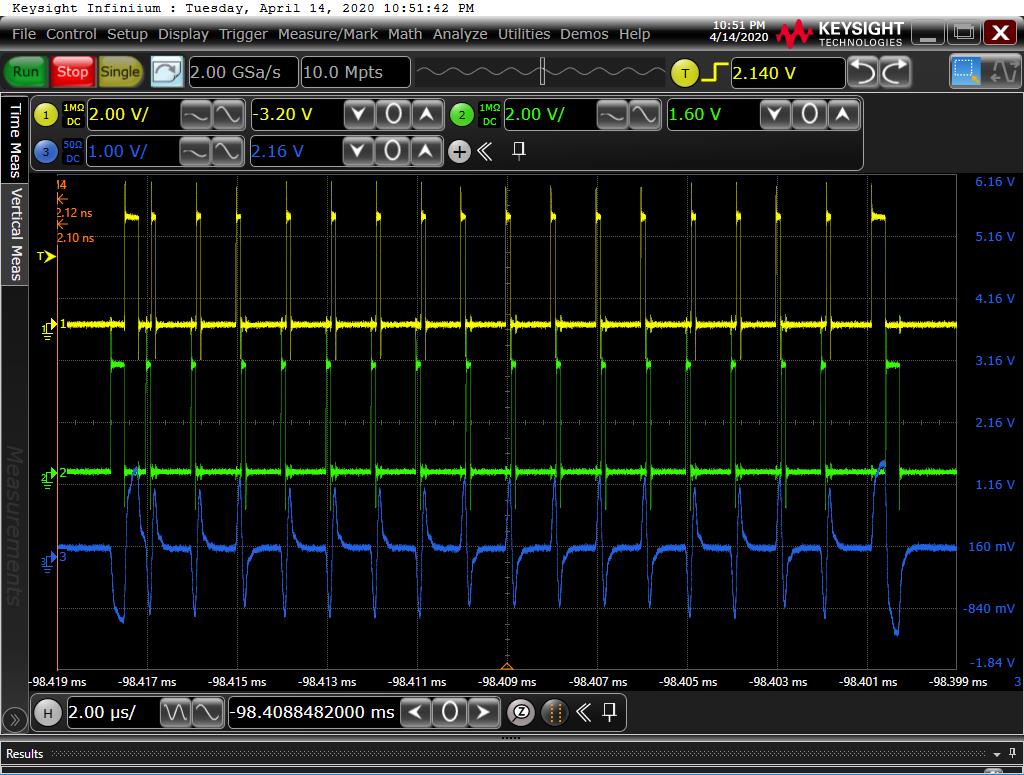Select the zoom box selection tool
This screenshot has height=775, width=1024.
[967, 72]
